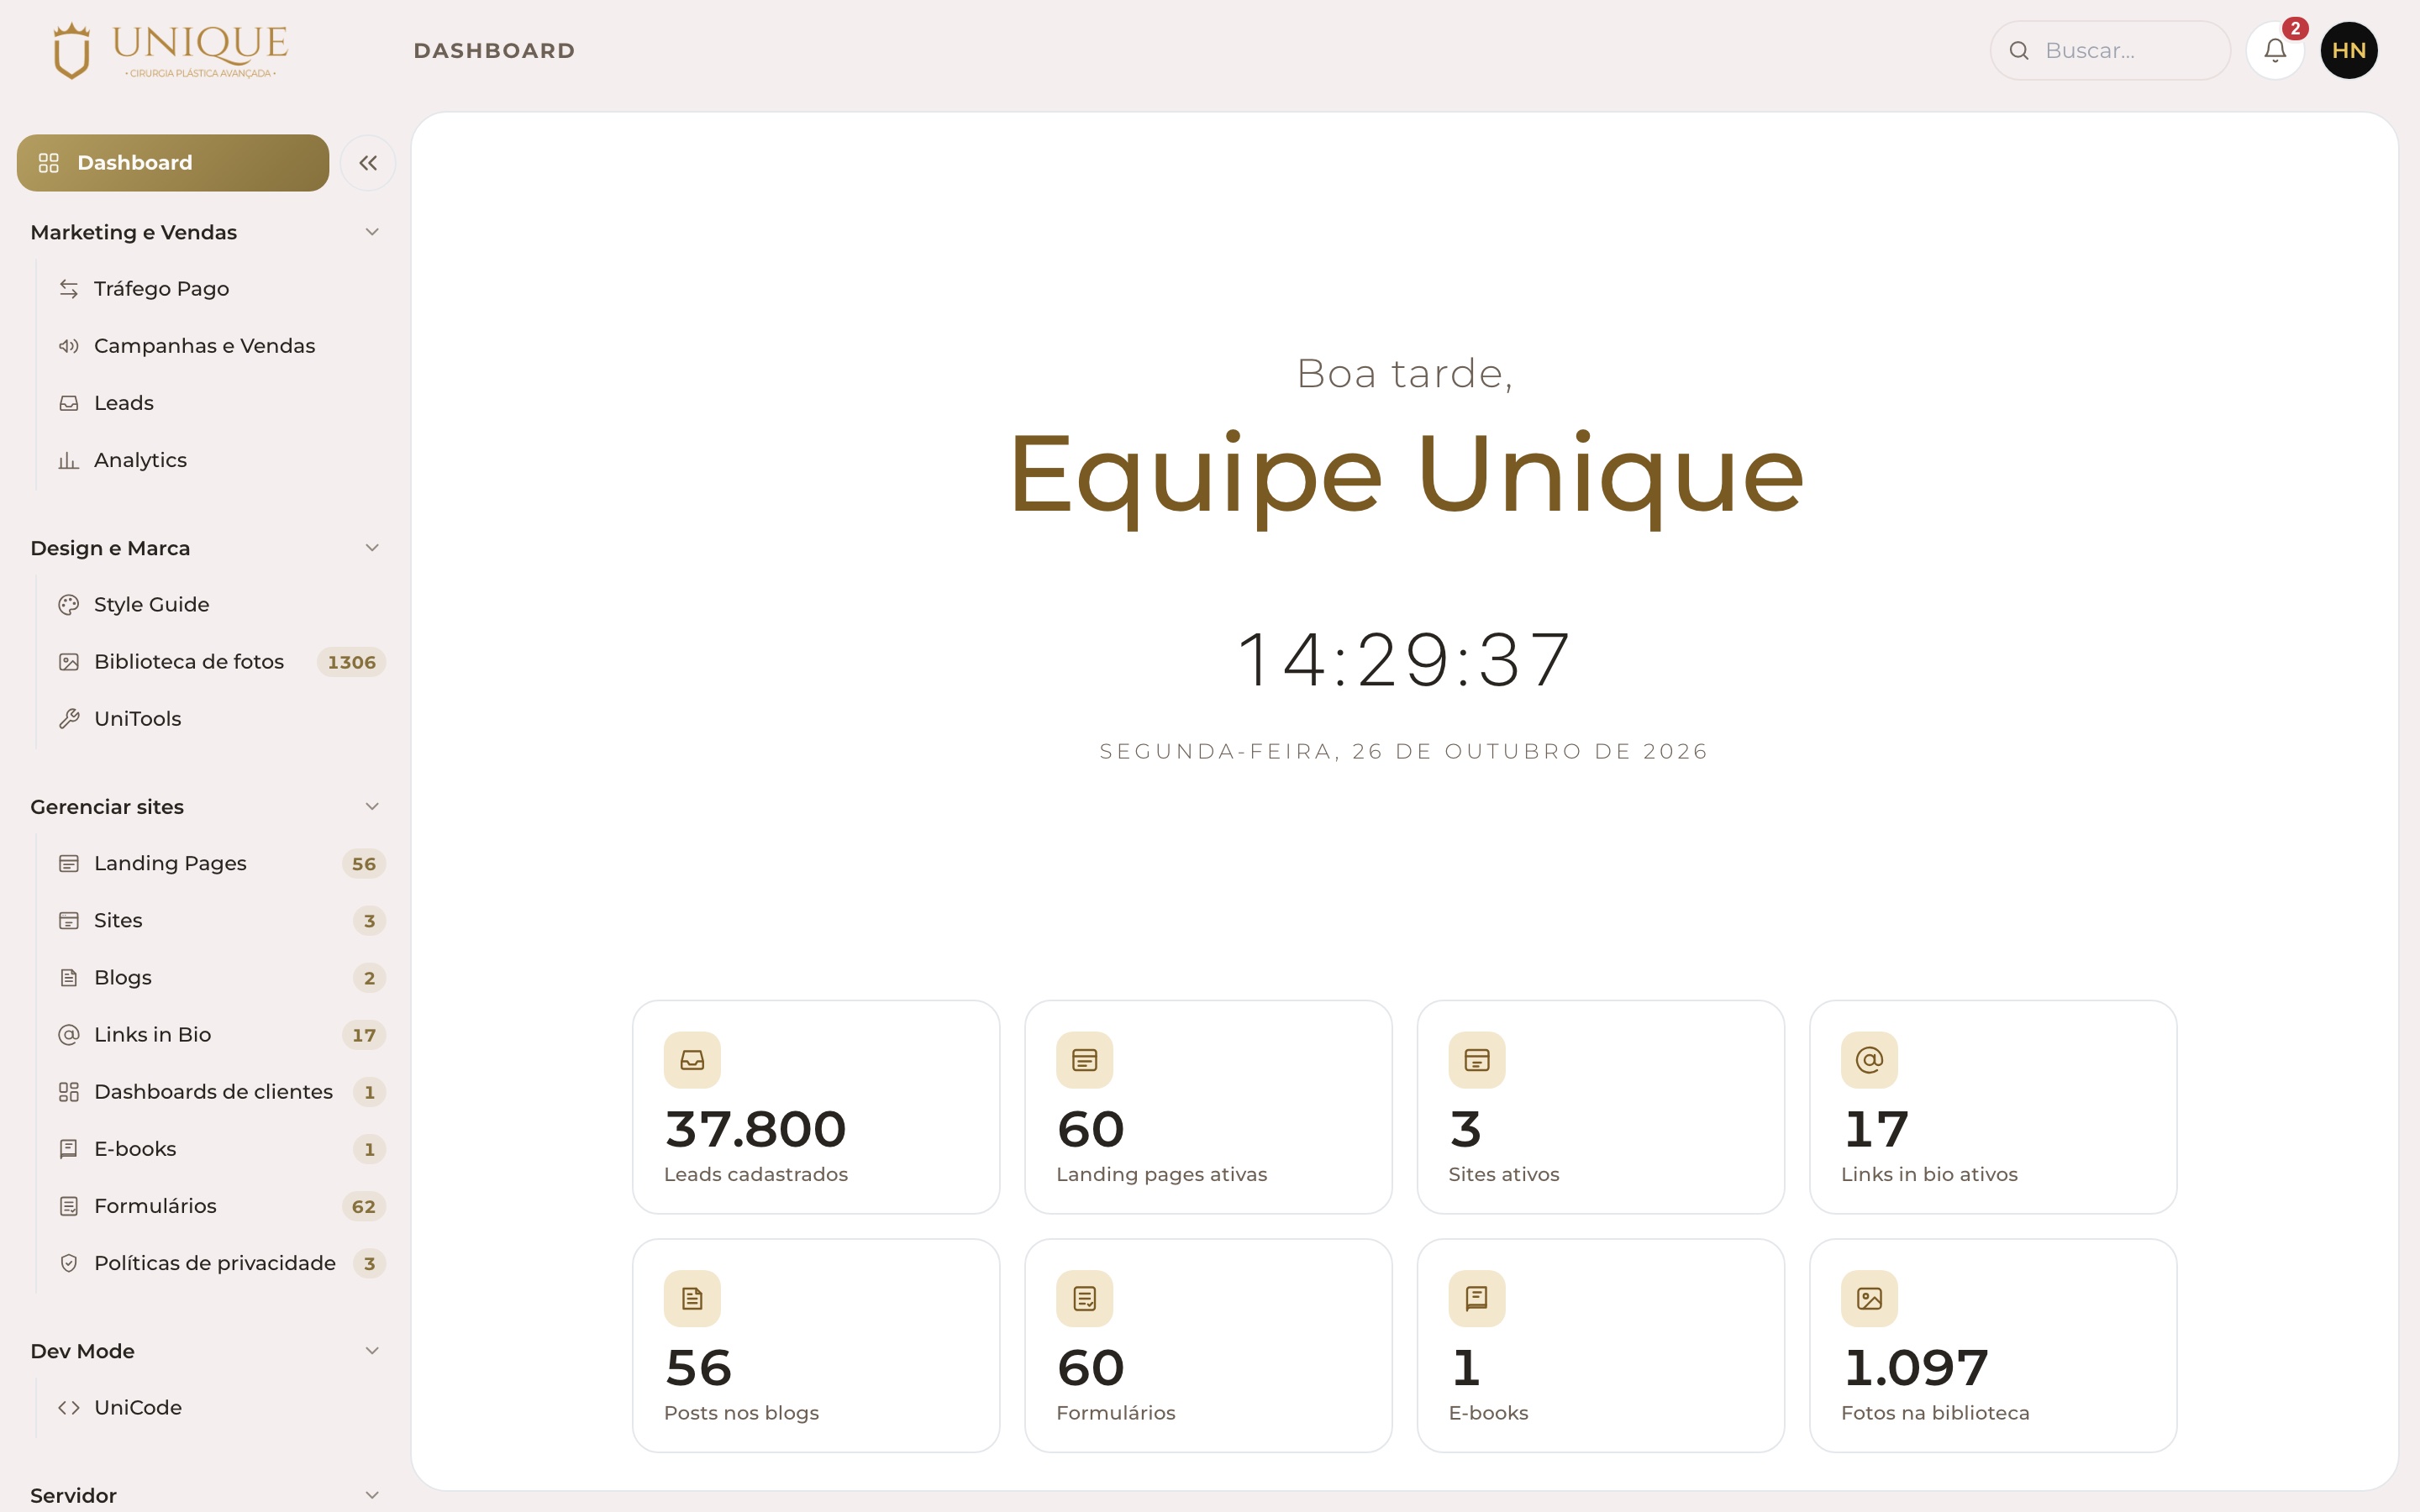This screenshot has height=1512, width=2420.
Task: Collapse the Dev Mode section chevron
Action: [x=372, y=1351]
